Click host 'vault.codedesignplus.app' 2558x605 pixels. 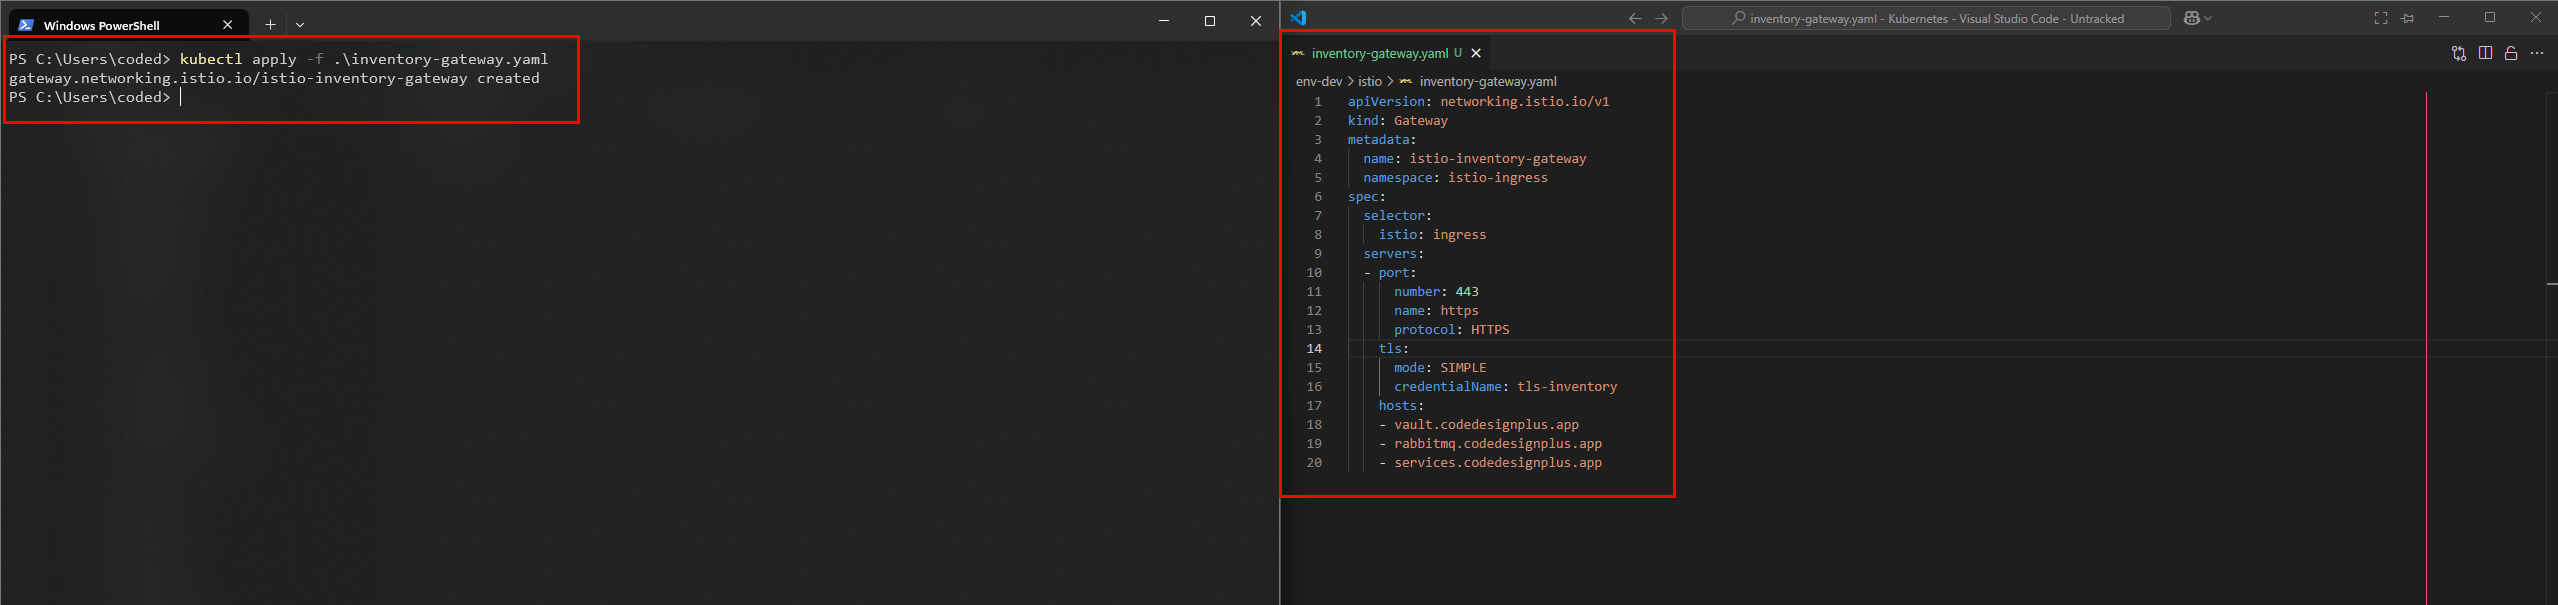pyautogui.click(x=1487, y=424)
